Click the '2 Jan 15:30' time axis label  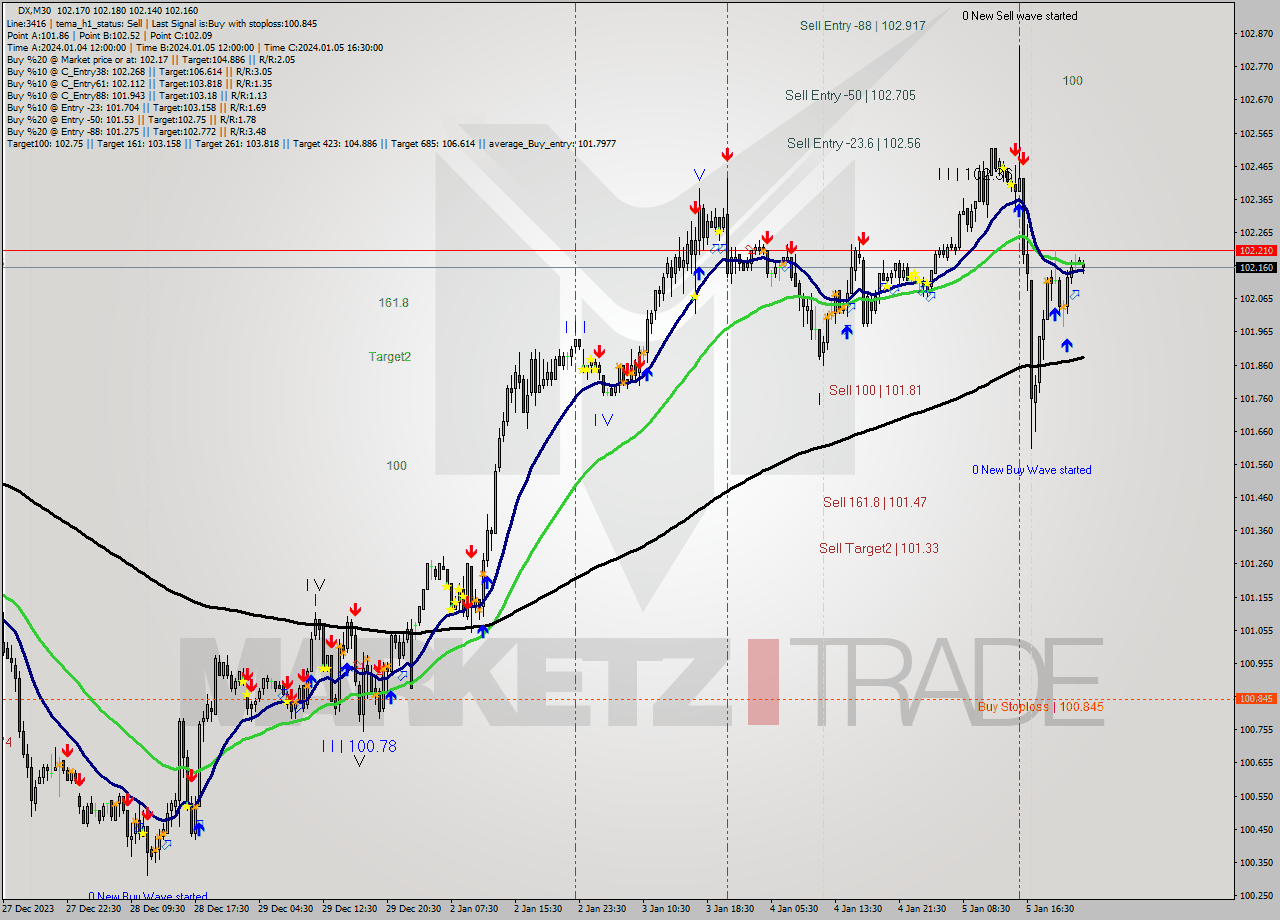pyautogui.click(x=539, y=909)
